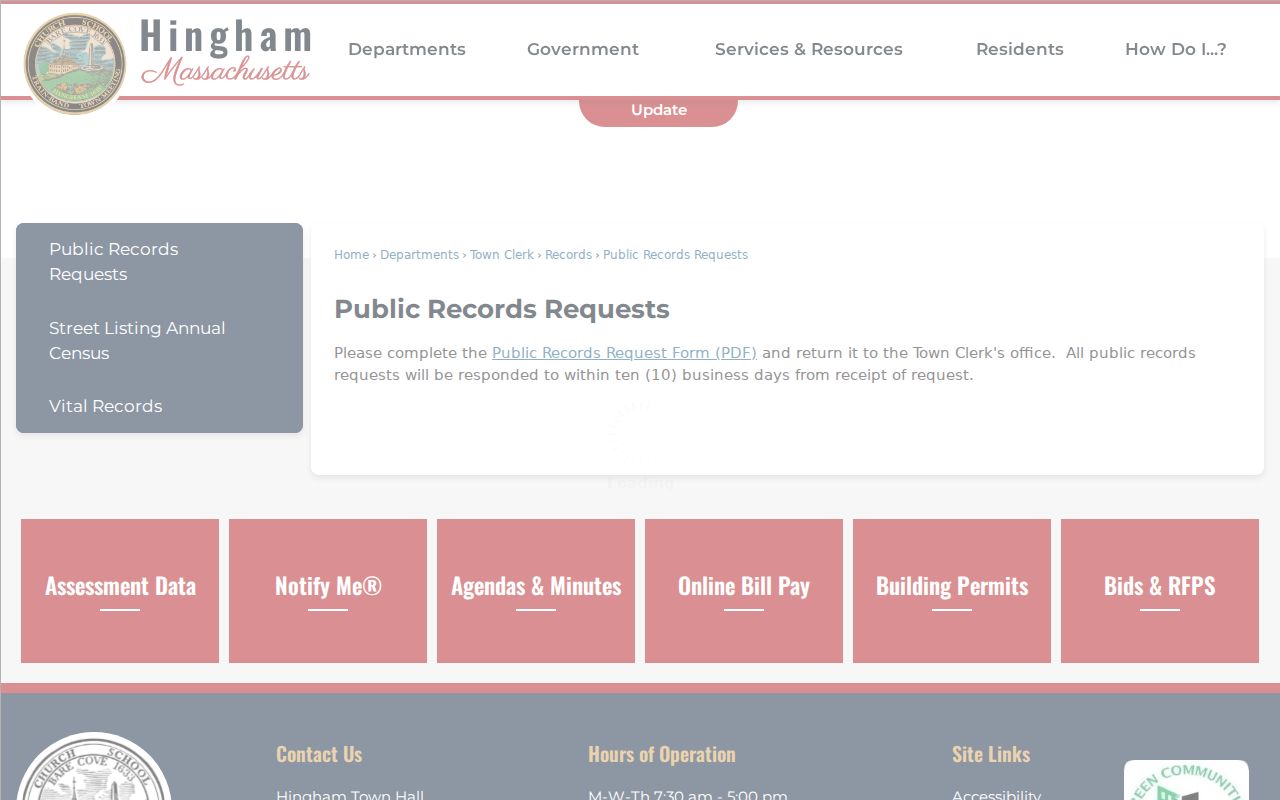Open the Online Bill Pay tile
The height and width of the screenshot is (800, 1280).
point(744,591)
